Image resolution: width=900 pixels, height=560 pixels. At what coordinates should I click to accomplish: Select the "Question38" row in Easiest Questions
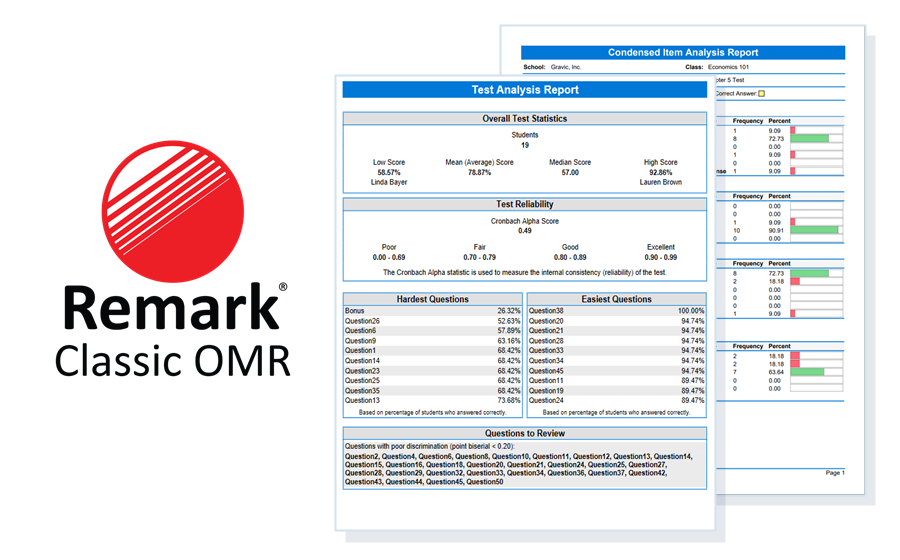pos(616,310)
